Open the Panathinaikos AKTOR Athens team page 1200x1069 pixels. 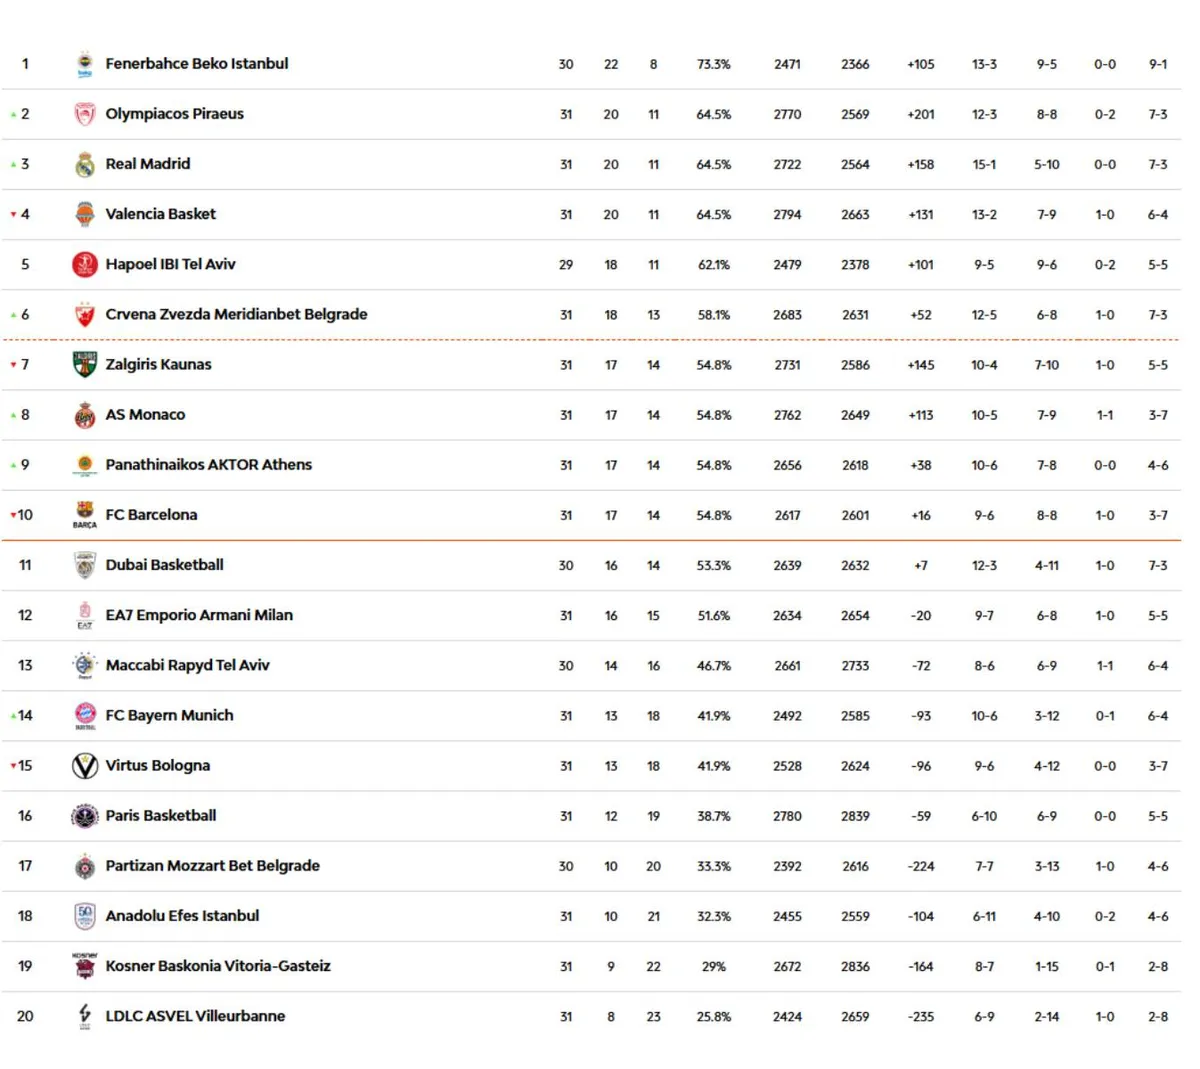[x=208, y=464]
